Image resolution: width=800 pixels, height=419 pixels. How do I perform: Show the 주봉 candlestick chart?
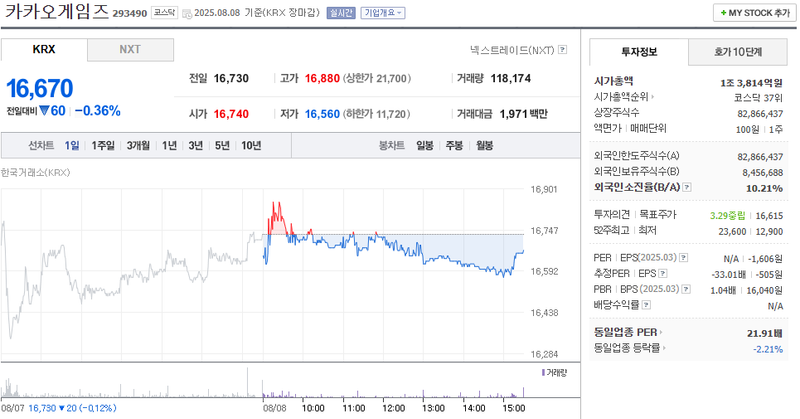pyautogui.click(x=454, y=145)
